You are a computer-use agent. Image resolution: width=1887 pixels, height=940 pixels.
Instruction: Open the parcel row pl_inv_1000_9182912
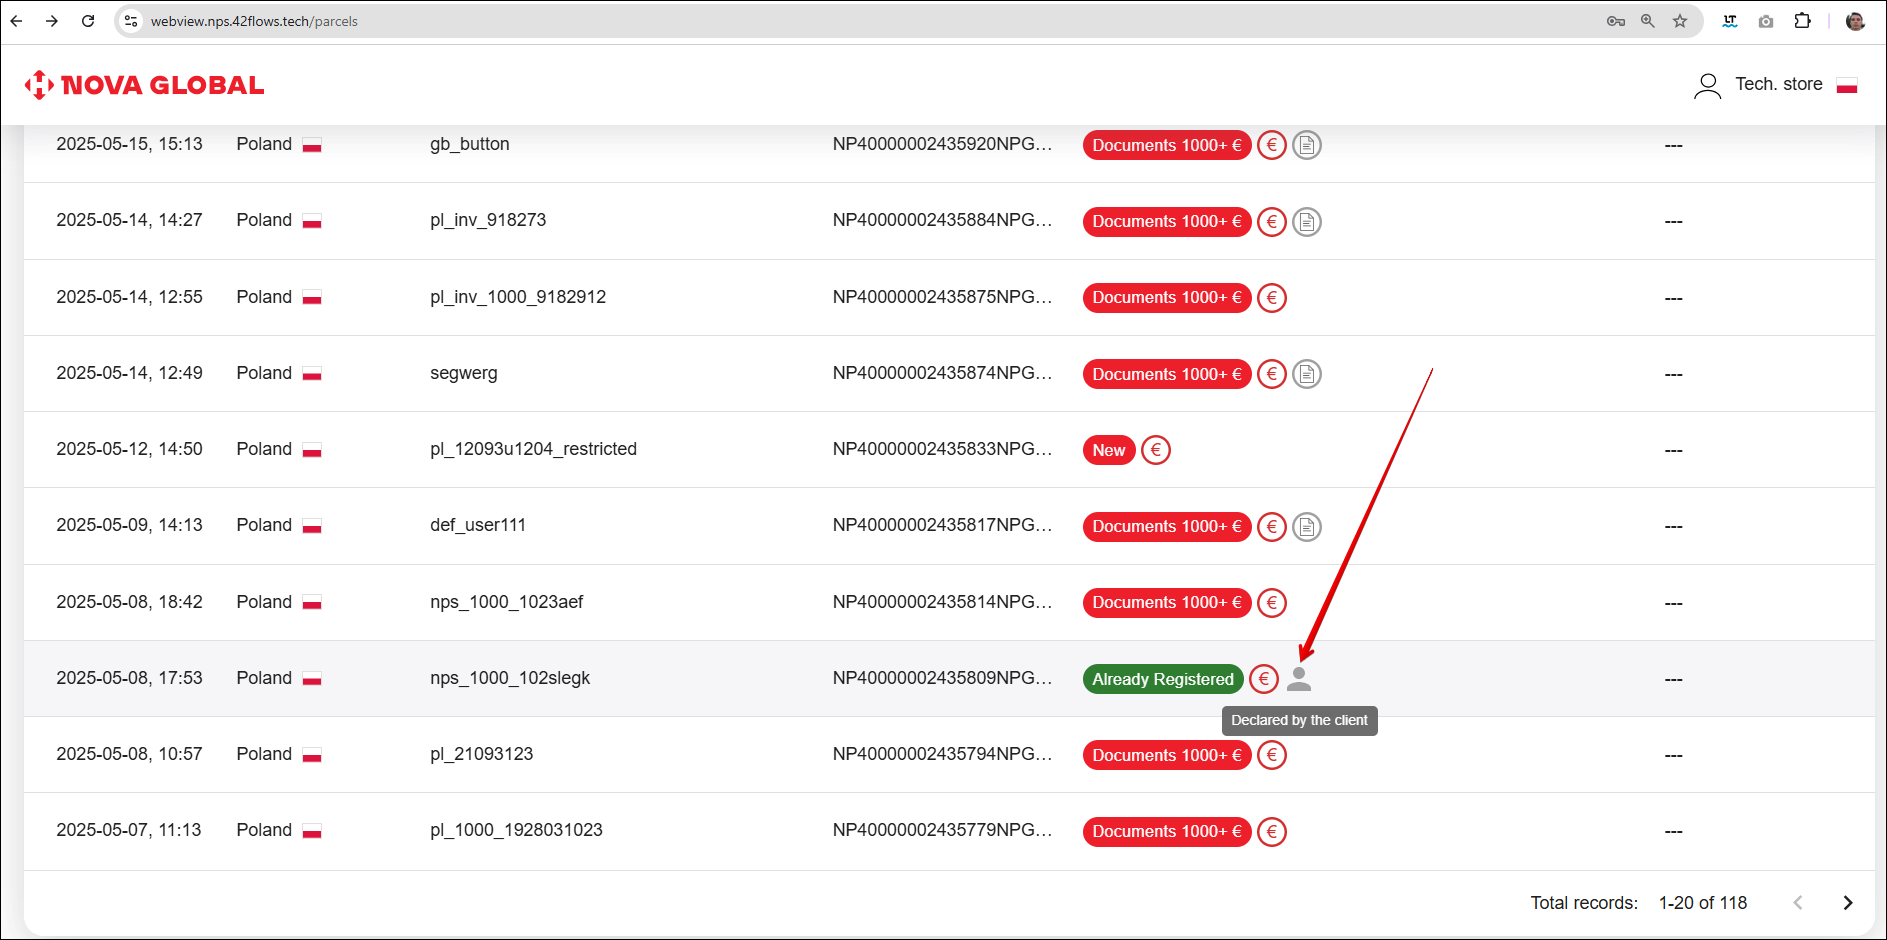[518, 297]
